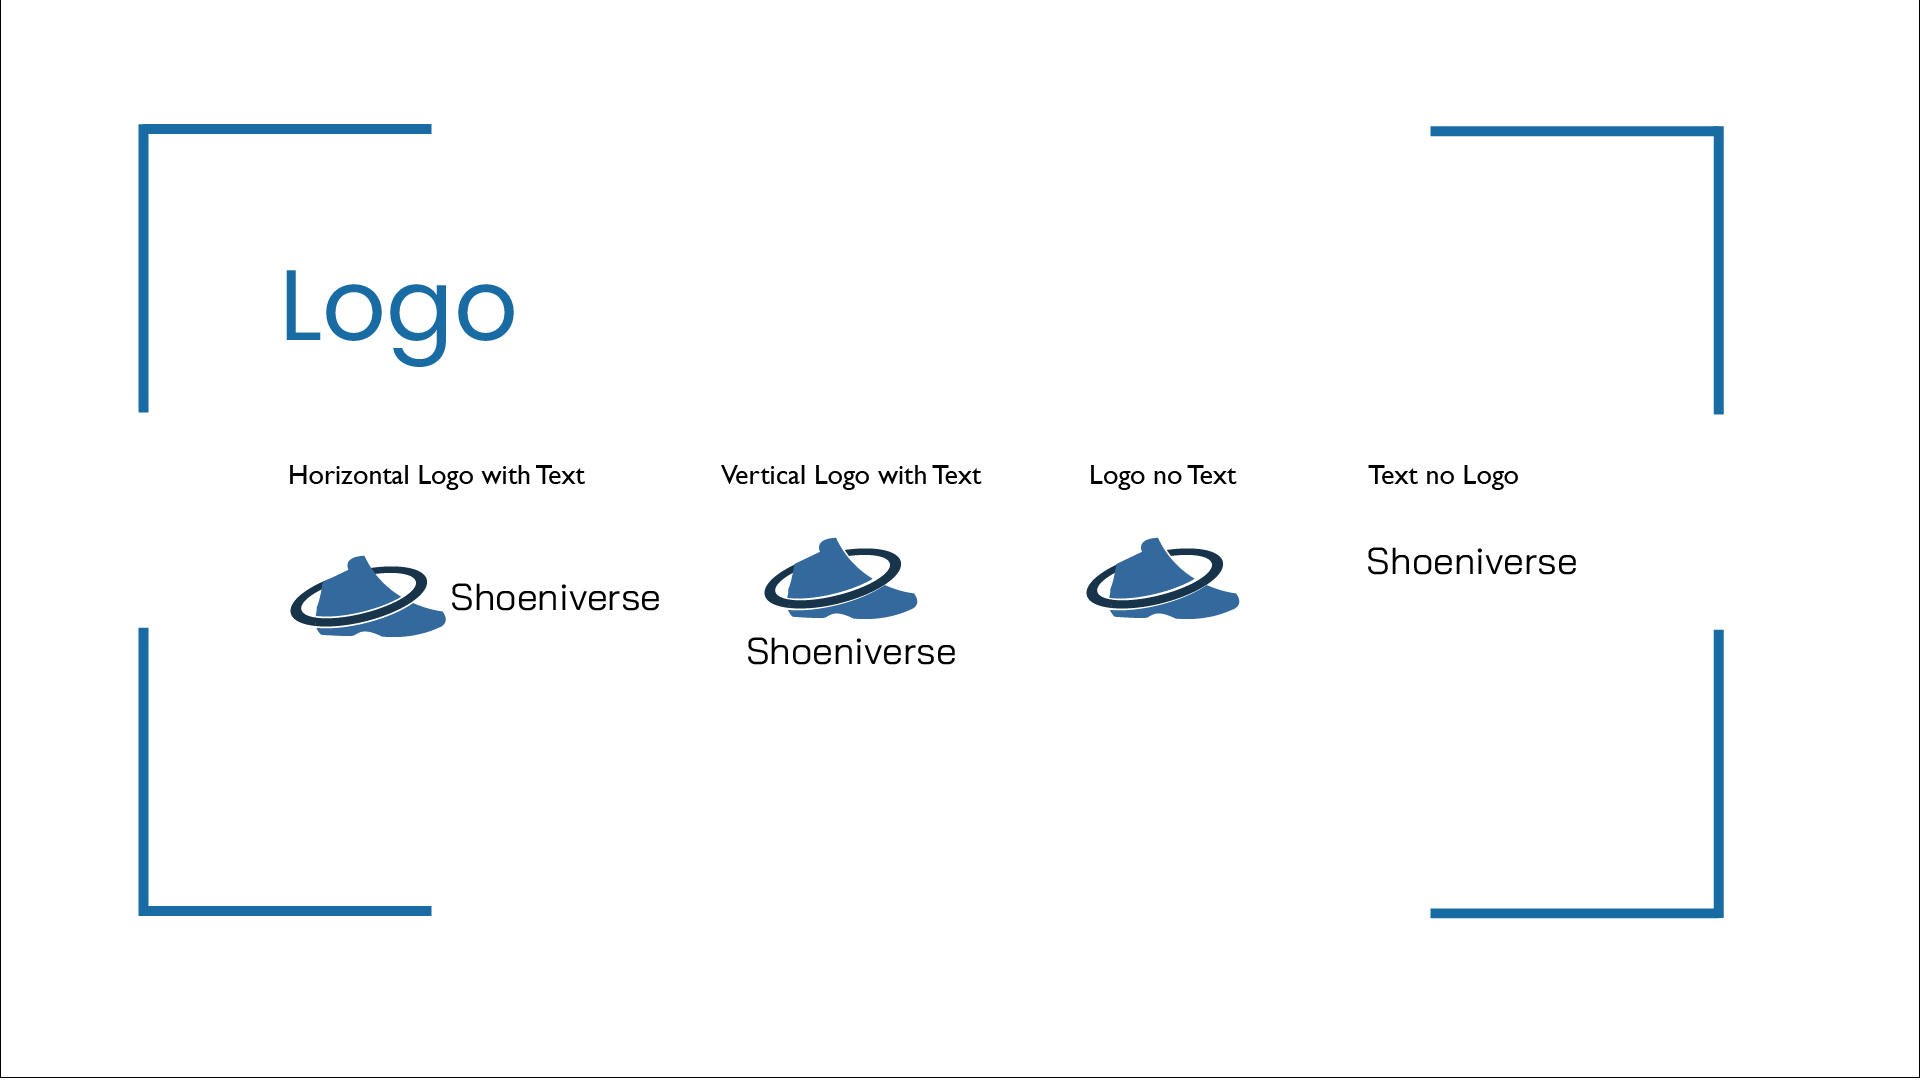The image size is (1920, 1080).
Task: Click the Text no Logo label
Action: 1443,473
